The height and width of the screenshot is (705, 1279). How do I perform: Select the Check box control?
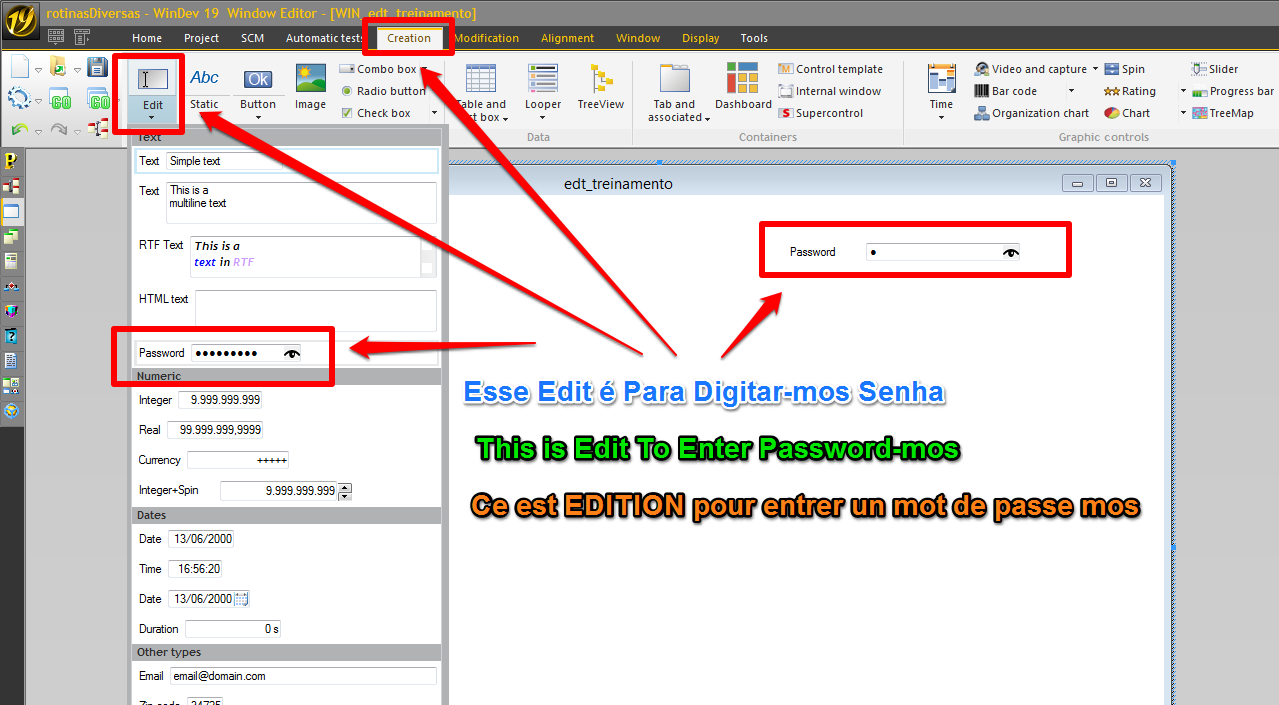pos(376,113)
